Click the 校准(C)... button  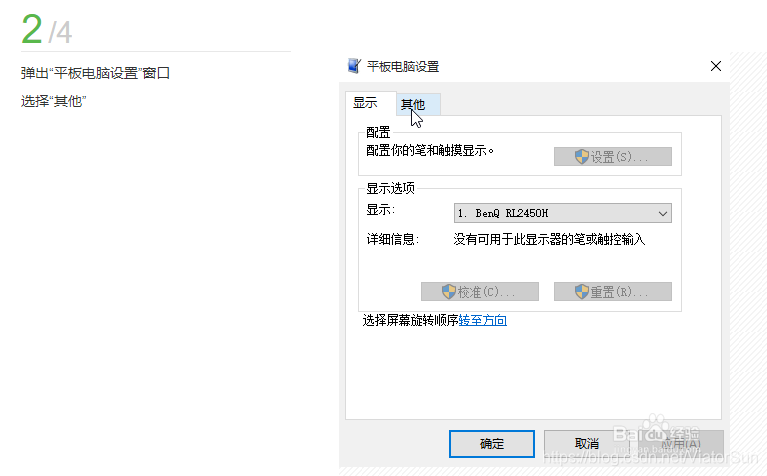click(x=479, y=292)
